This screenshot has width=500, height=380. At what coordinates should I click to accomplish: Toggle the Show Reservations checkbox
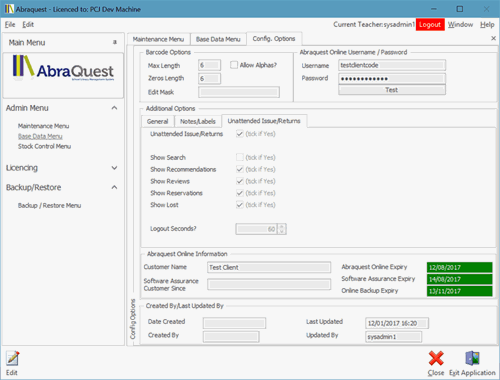[x=240, y=193]
